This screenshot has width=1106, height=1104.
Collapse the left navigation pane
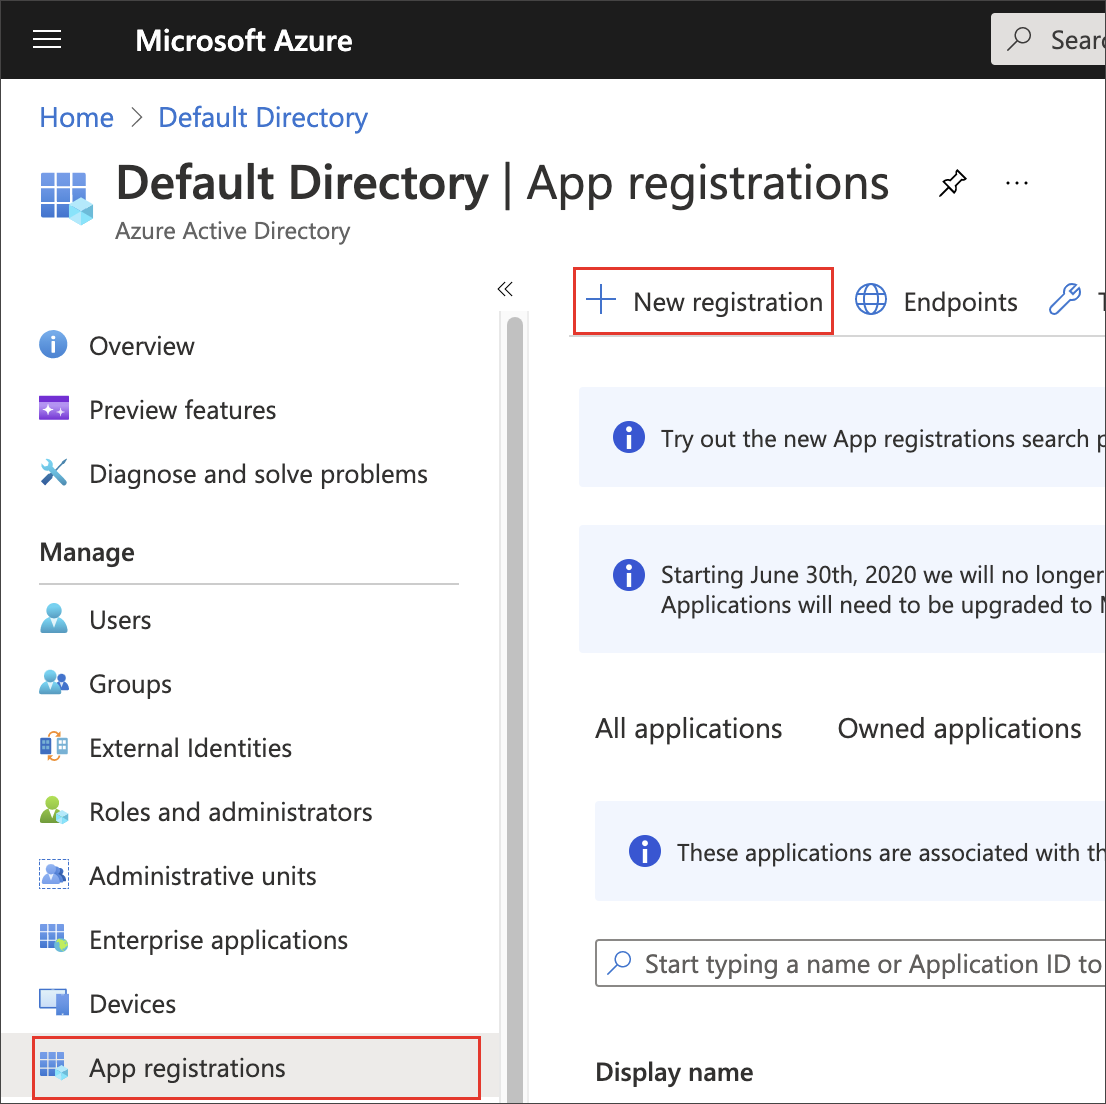pyautogui.click(x=505, y=288)
